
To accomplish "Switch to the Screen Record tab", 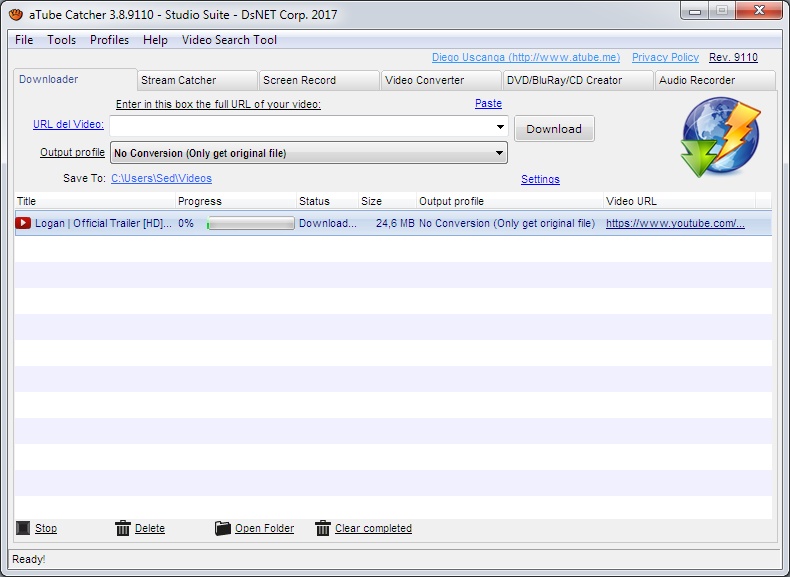I will point(319,80).
